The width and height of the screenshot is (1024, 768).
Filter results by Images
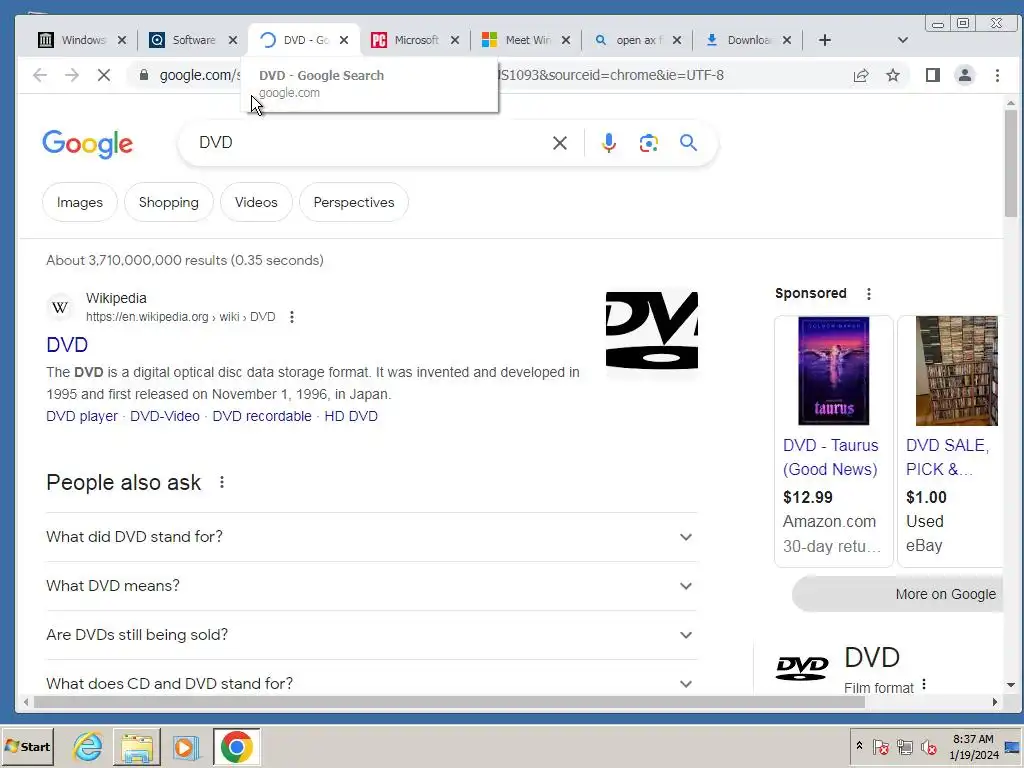pyautogui.click(x=80, y=202)
